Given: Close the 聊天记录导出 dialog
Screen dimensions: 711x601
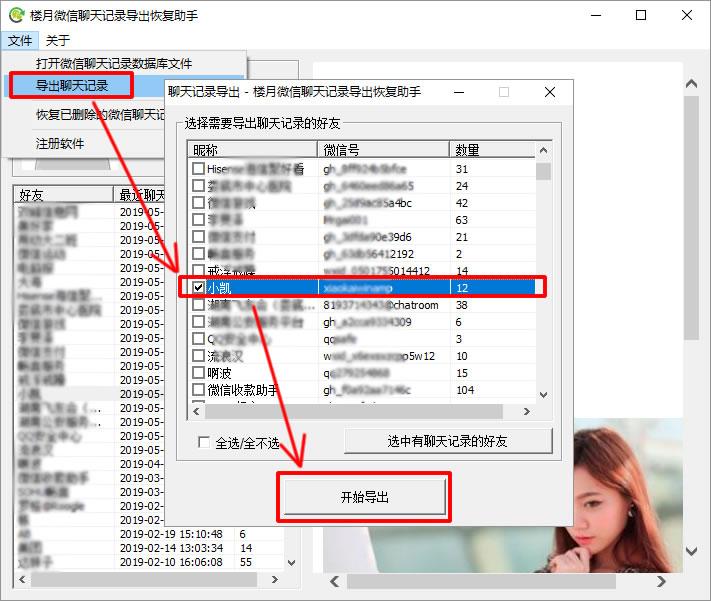Looking at the screenshot, I should coord(550,92).
